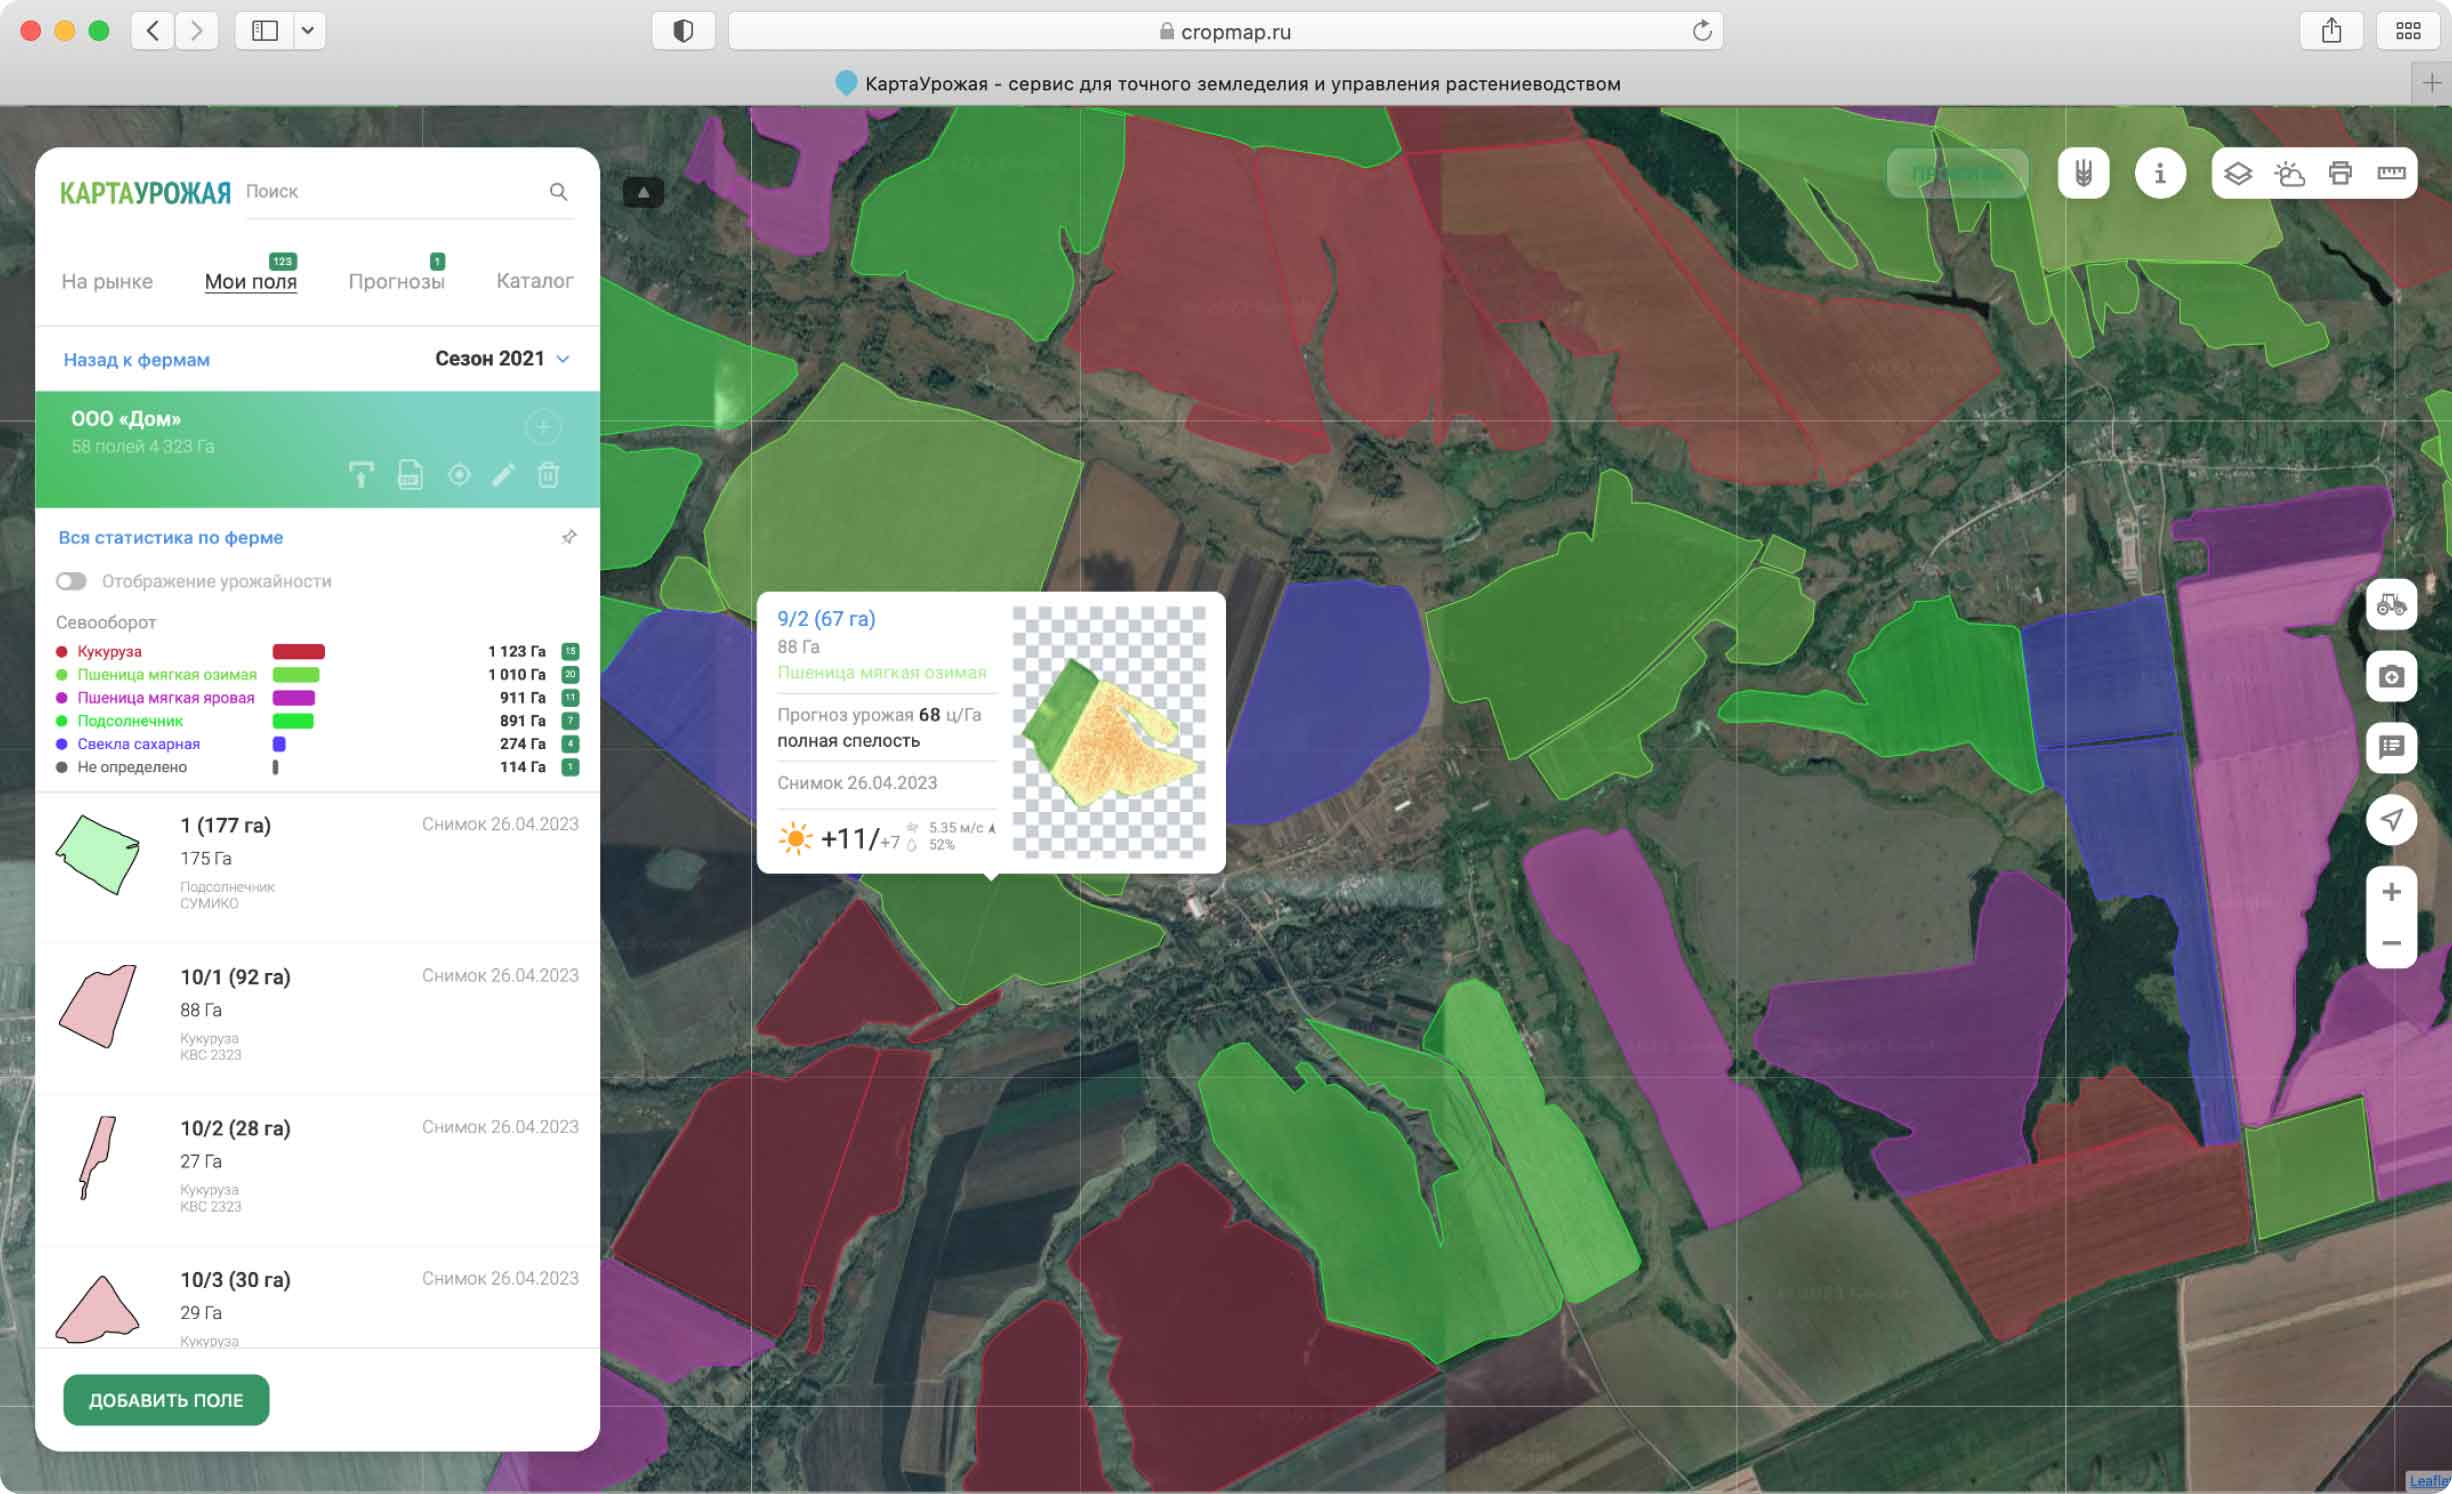
Task: Open the map layers selector
Action: coord(2238,174)
